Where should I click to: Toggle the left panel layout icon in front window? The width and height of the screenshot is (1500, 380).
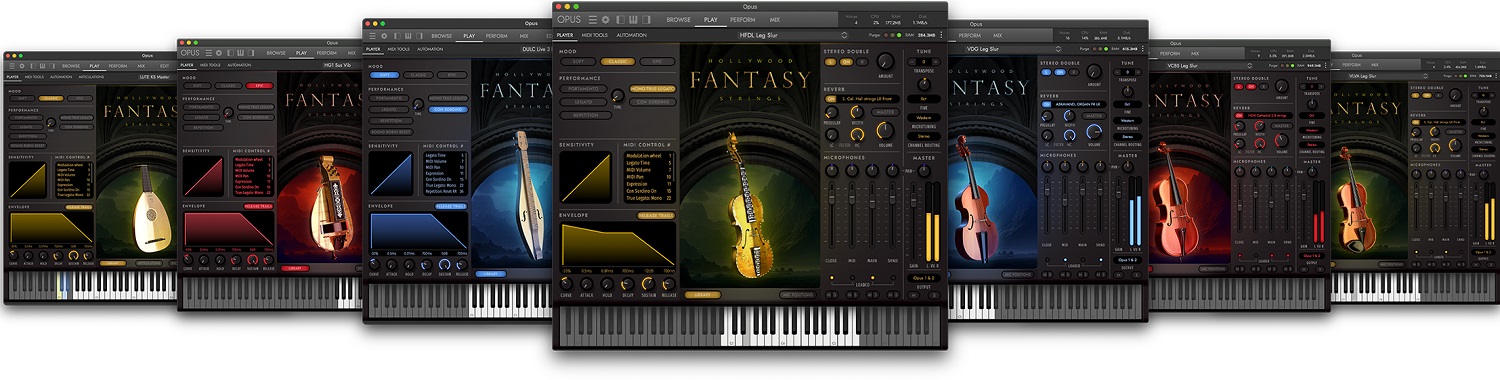620,19
